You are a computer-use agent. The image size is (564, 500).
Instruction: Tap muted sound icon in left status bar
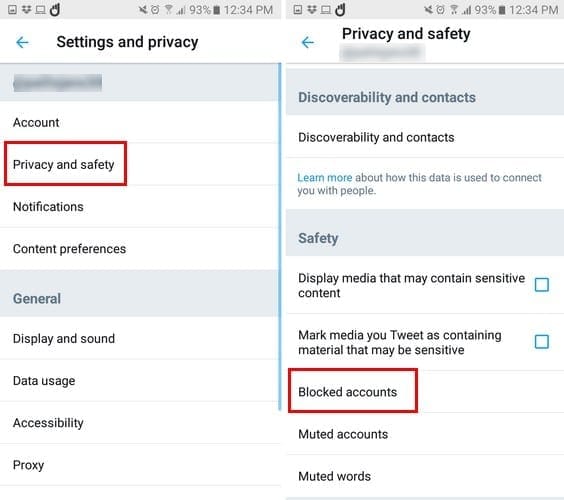click(x=143, y=10)
